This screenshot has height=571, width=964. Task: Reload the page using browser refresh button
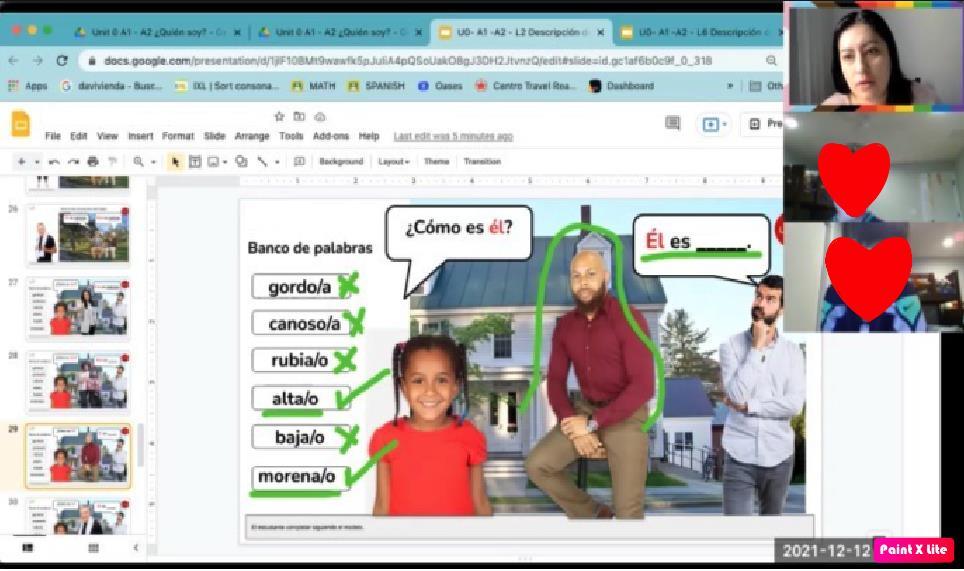tap(63, 61)
